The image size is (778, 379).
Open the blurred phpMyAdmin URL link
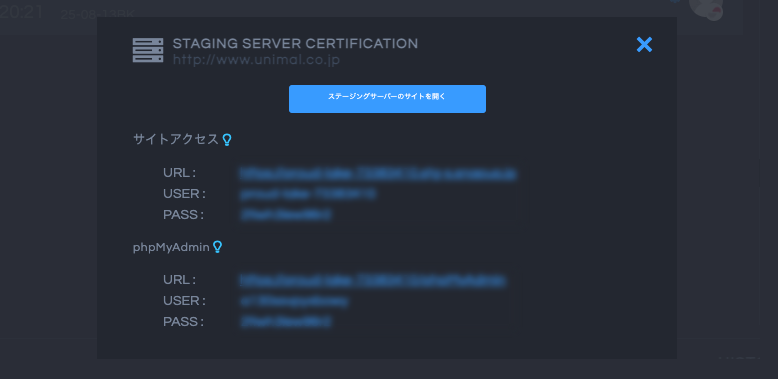click(x=373, y=280)
